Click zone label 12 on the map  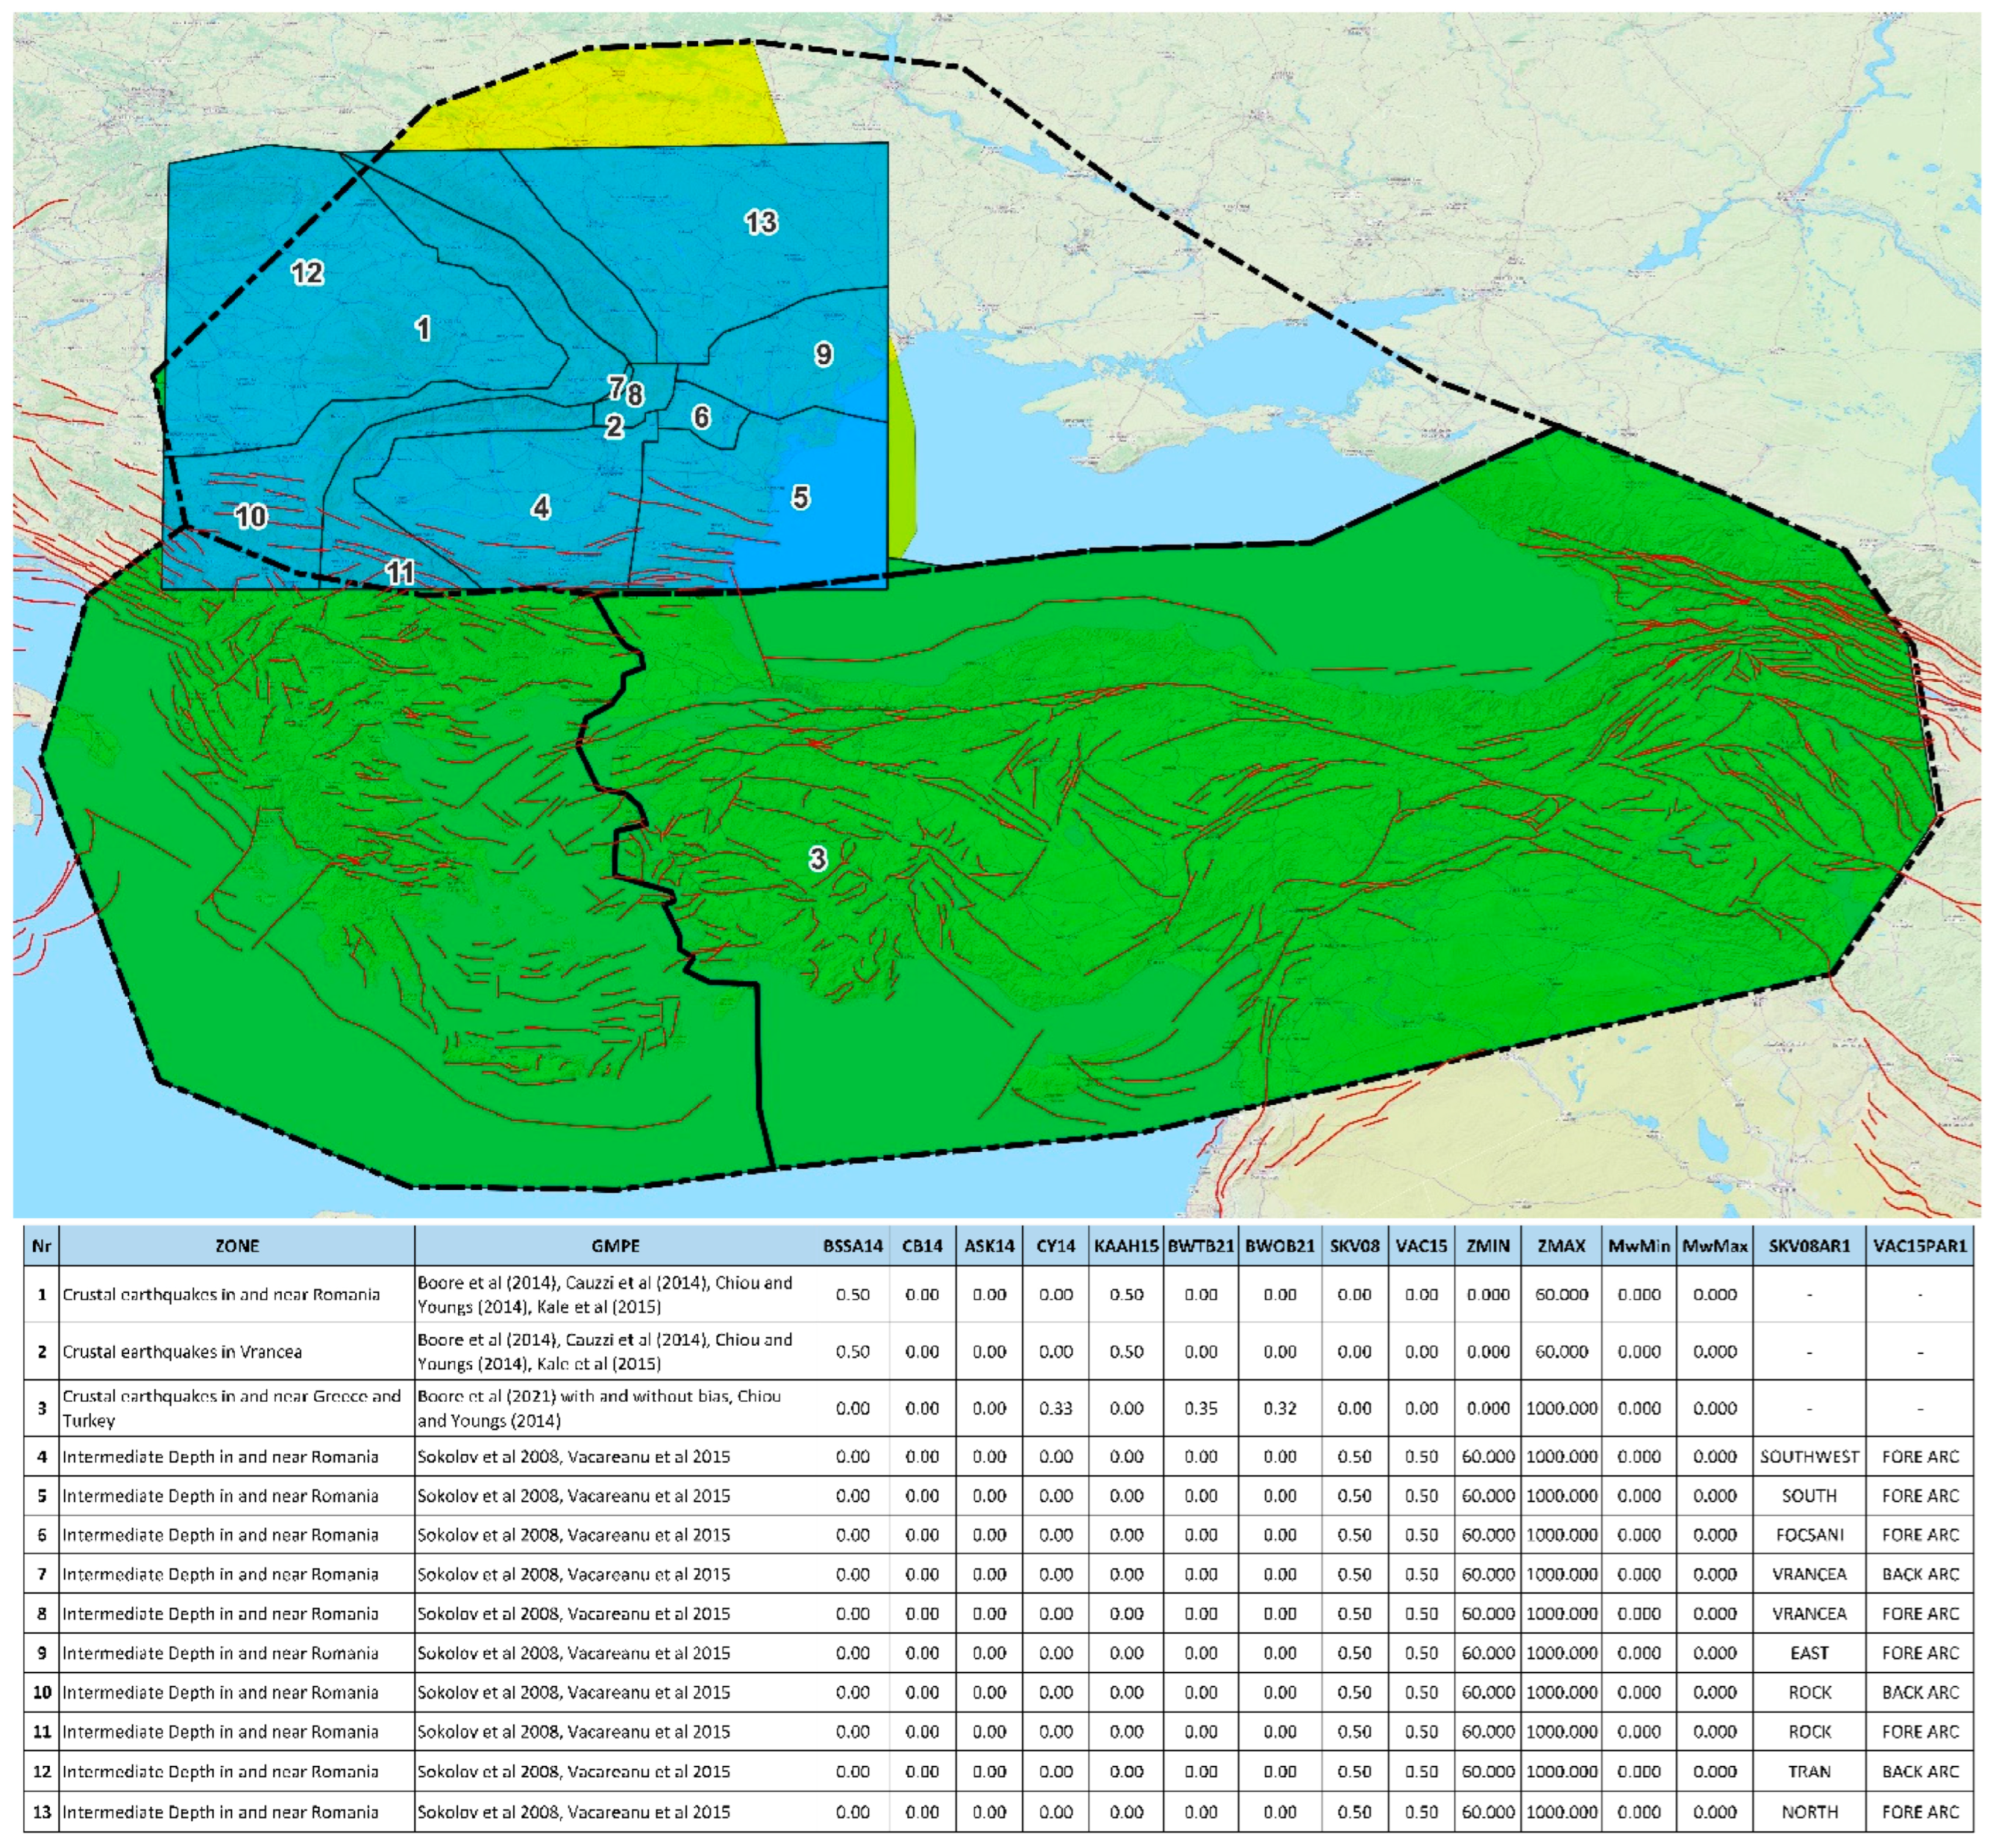(307, 273)
